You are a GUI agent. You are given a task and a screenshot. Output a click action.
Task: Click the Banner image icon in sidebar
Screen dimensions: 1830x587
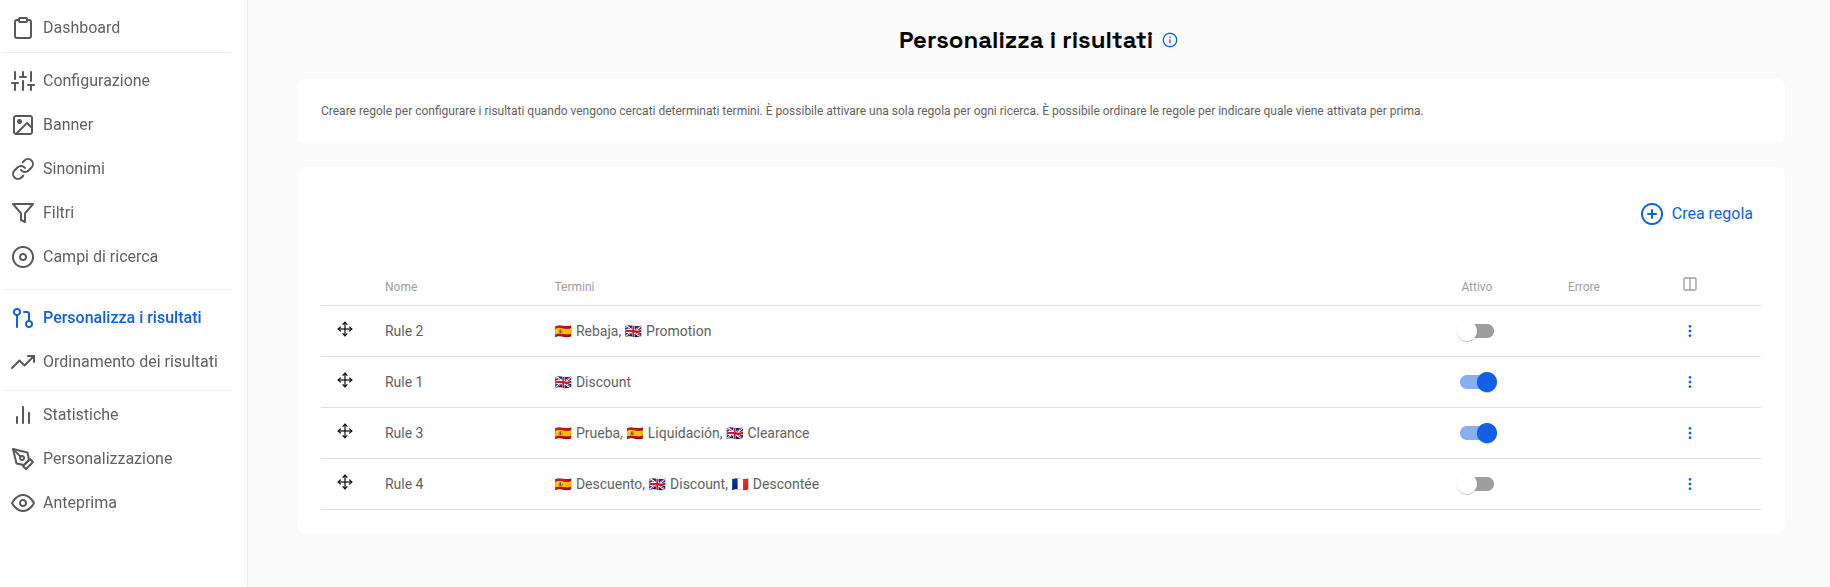(x=23, y=125)
